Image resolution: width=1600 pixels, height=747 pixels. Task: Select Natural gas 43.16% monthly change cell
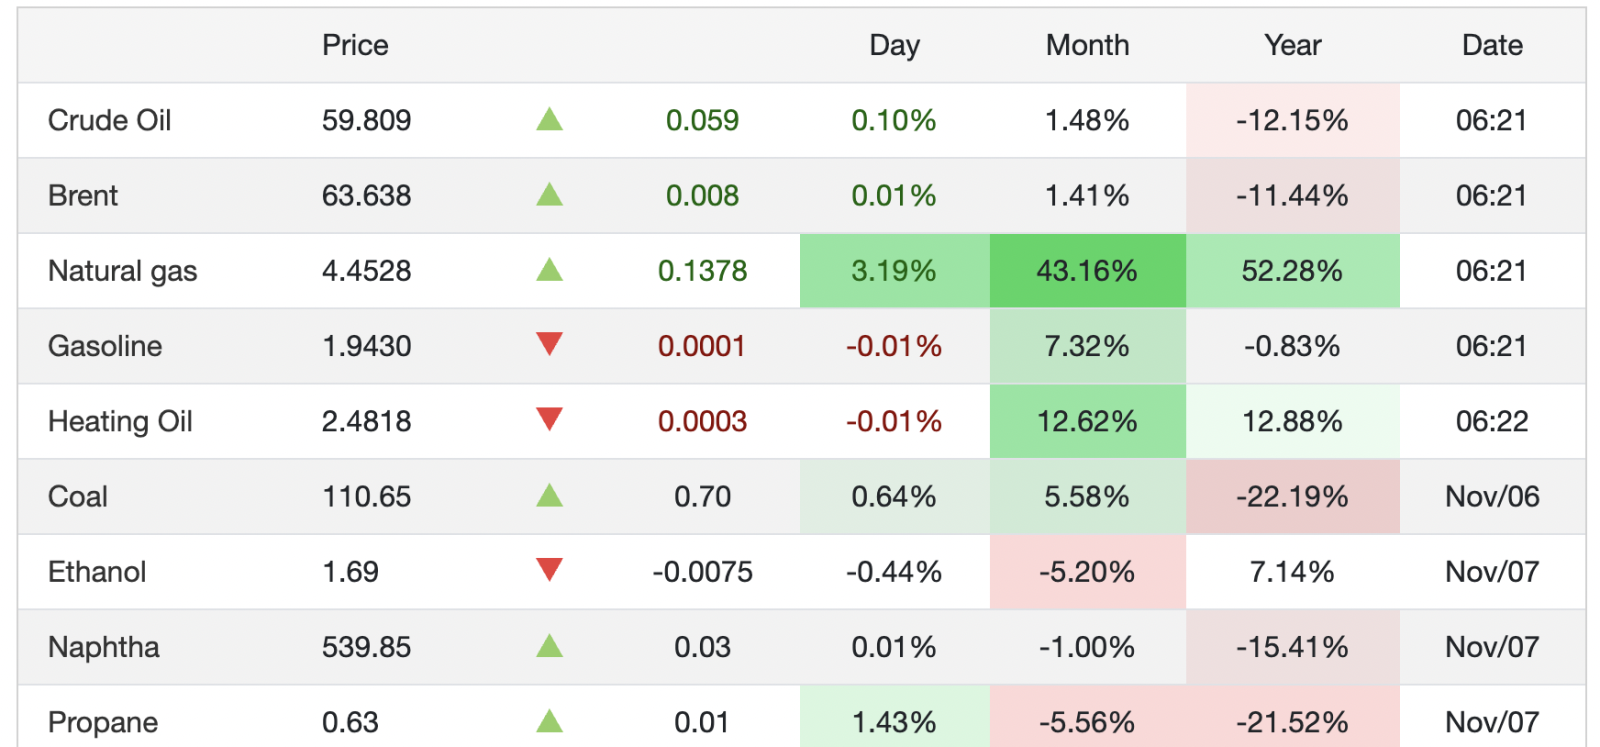point(1087,271)
